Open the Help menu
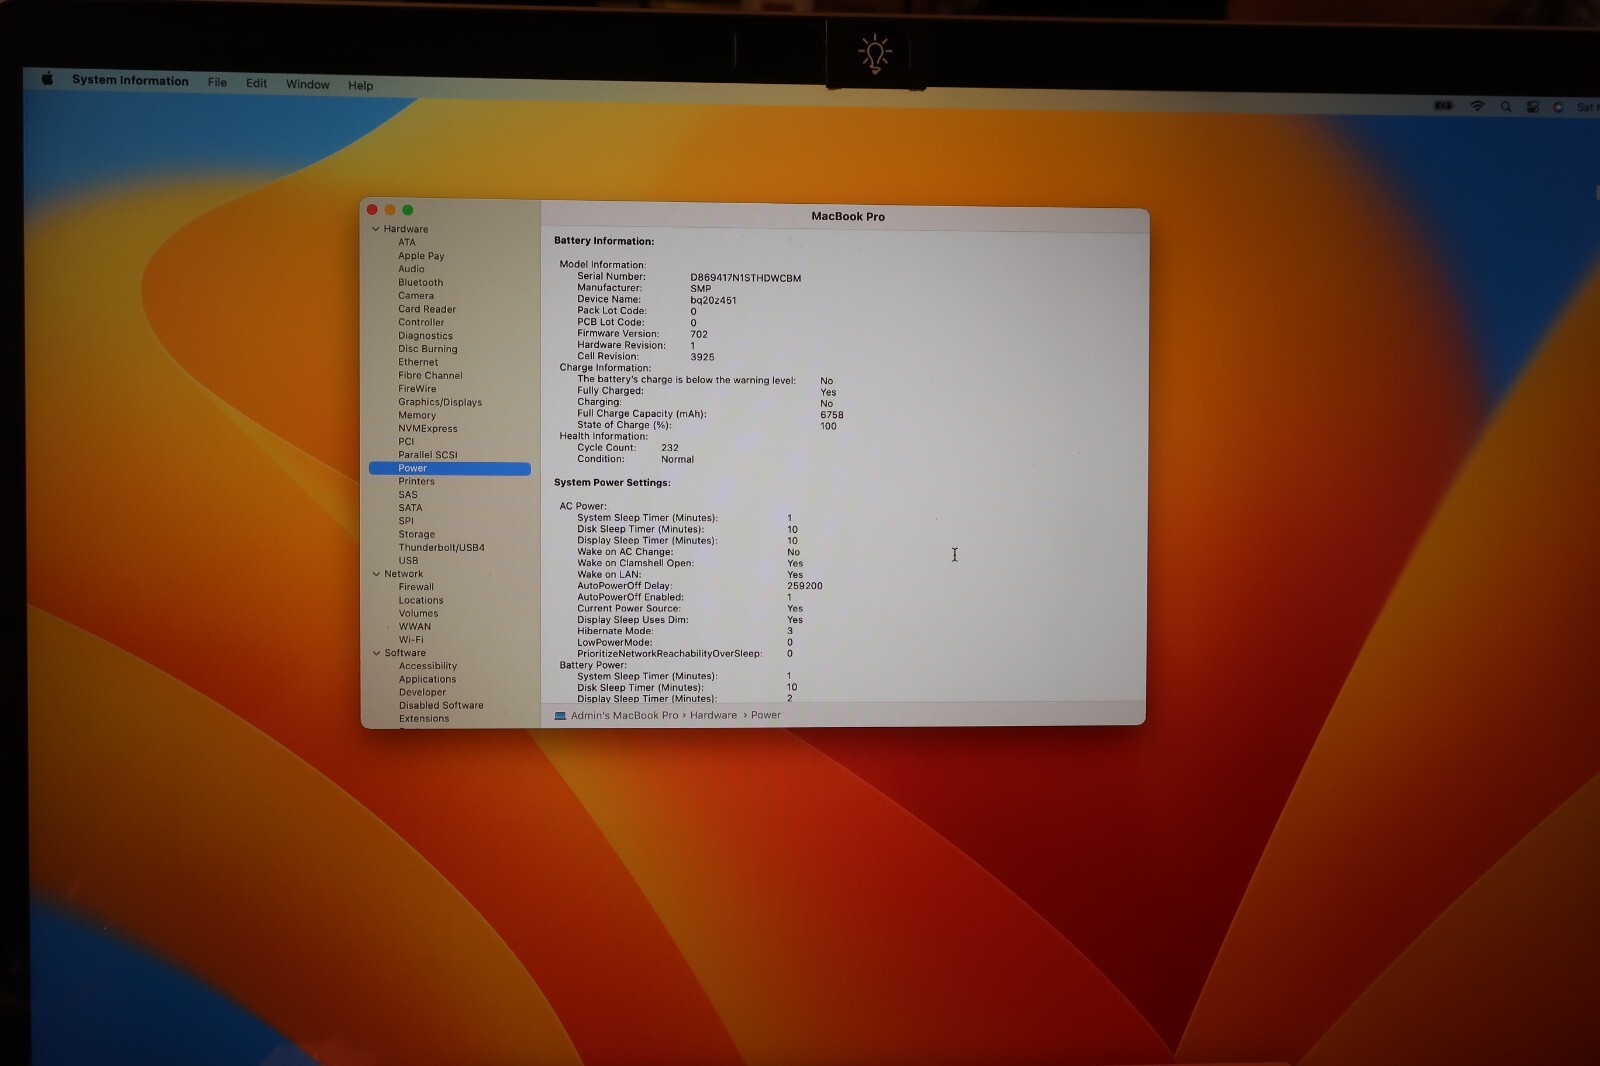Viewport: 1600px width, 1066px height. click(360, 86)
